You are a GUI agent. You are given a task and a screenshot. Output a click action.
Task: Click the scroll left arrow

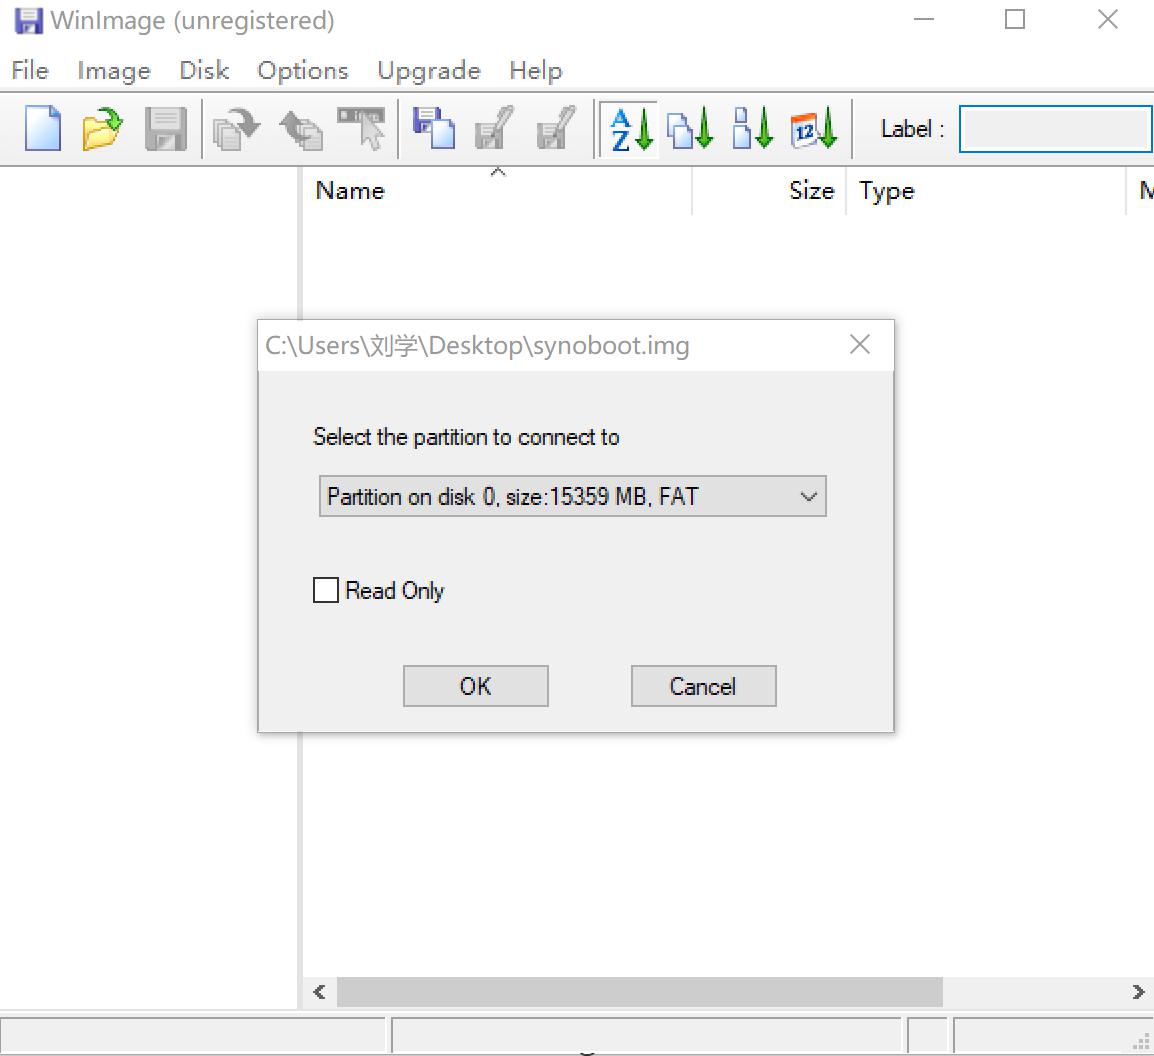point(319,992)
